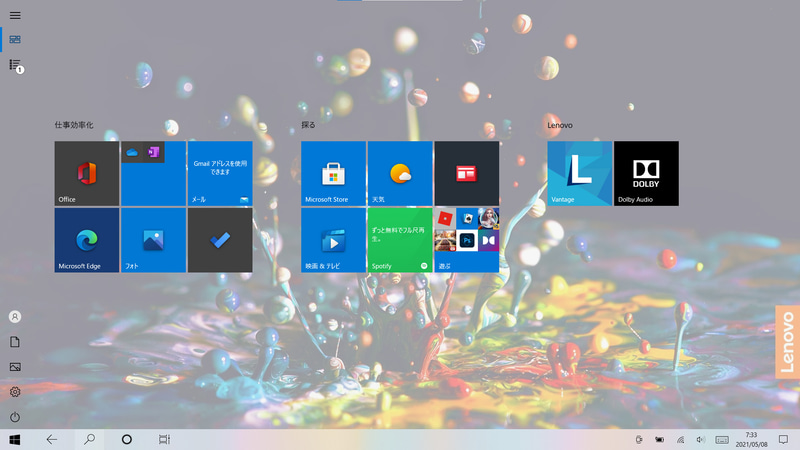Click the 探る group heading

click(x=308, y=125)
